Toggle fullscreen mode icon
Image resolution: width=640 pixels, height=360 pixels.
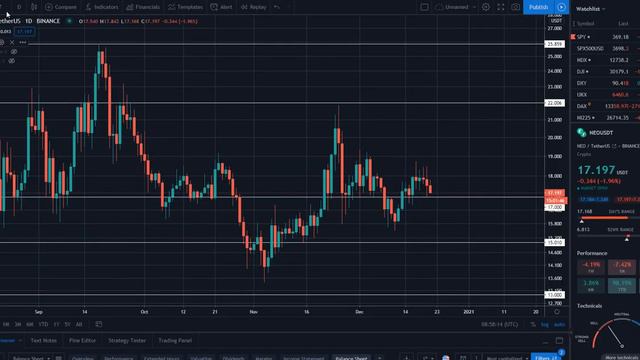pos(501,7)
